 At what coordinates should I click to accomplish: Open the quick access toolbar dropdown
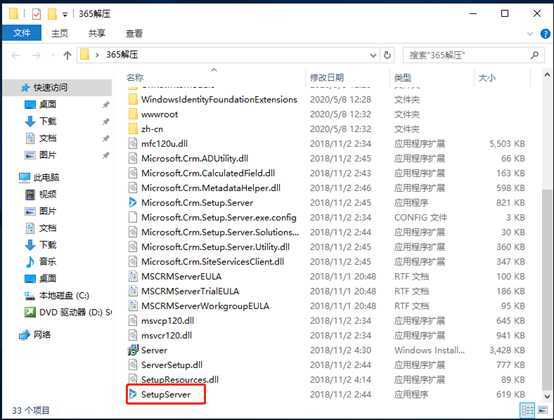(x=65, y=14)
